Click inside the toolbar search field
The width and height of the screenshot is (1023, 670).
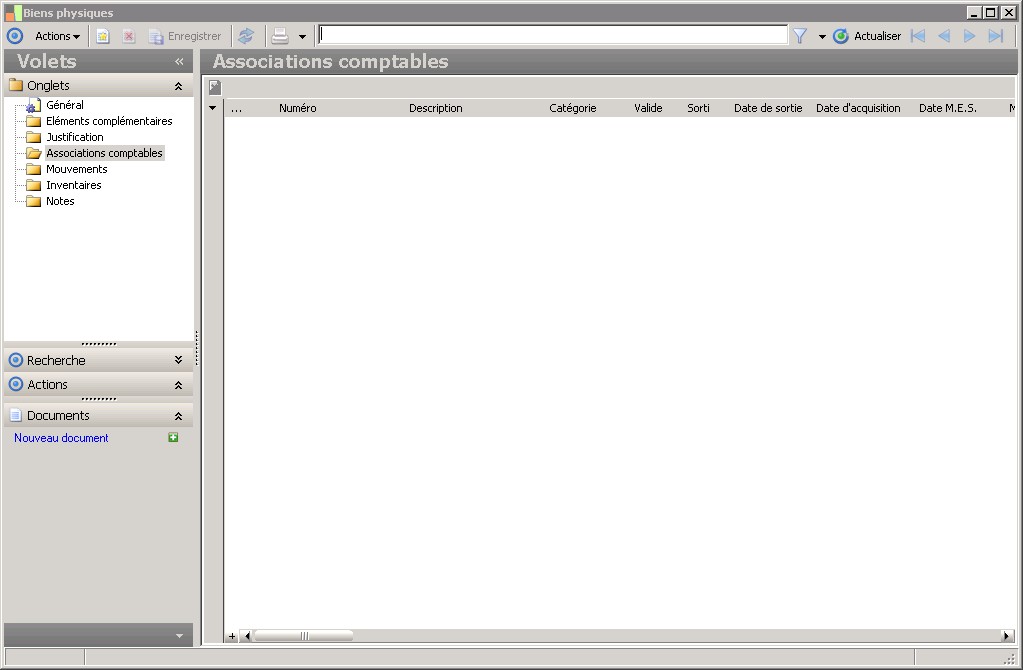click(553, 35)
